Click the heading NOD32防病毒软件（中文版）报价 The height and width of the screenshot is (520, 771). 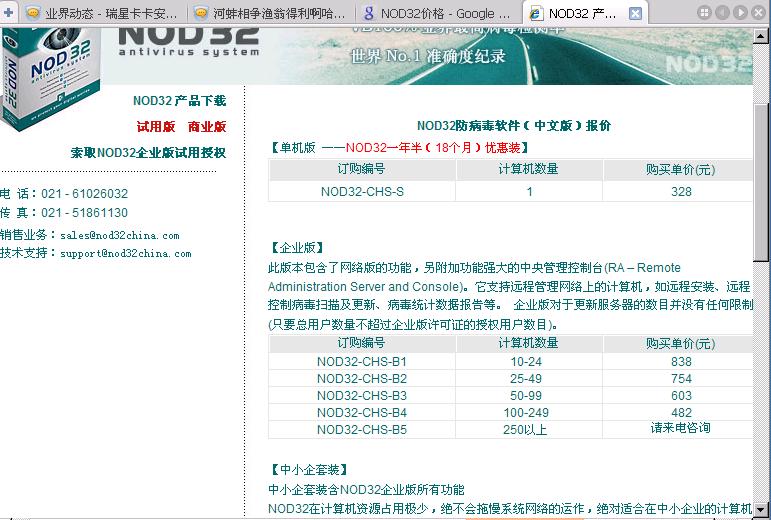coord(514,126)
